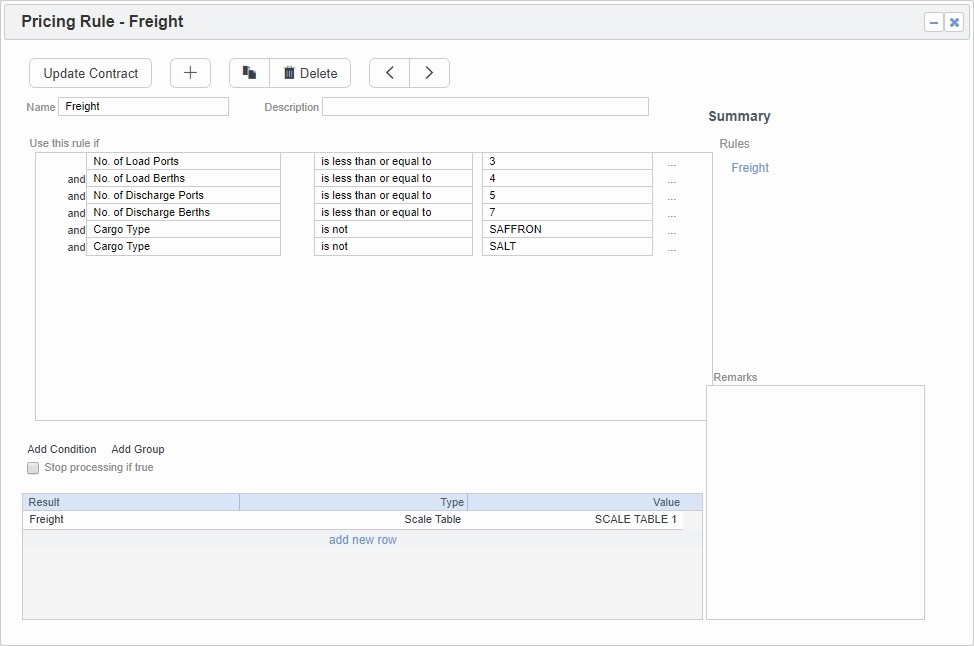Image resolution: width=974 pixels, height=646 pixels.
Task: Select the copy rule icon
Action: pyautogui.click(x=249, y=72)
